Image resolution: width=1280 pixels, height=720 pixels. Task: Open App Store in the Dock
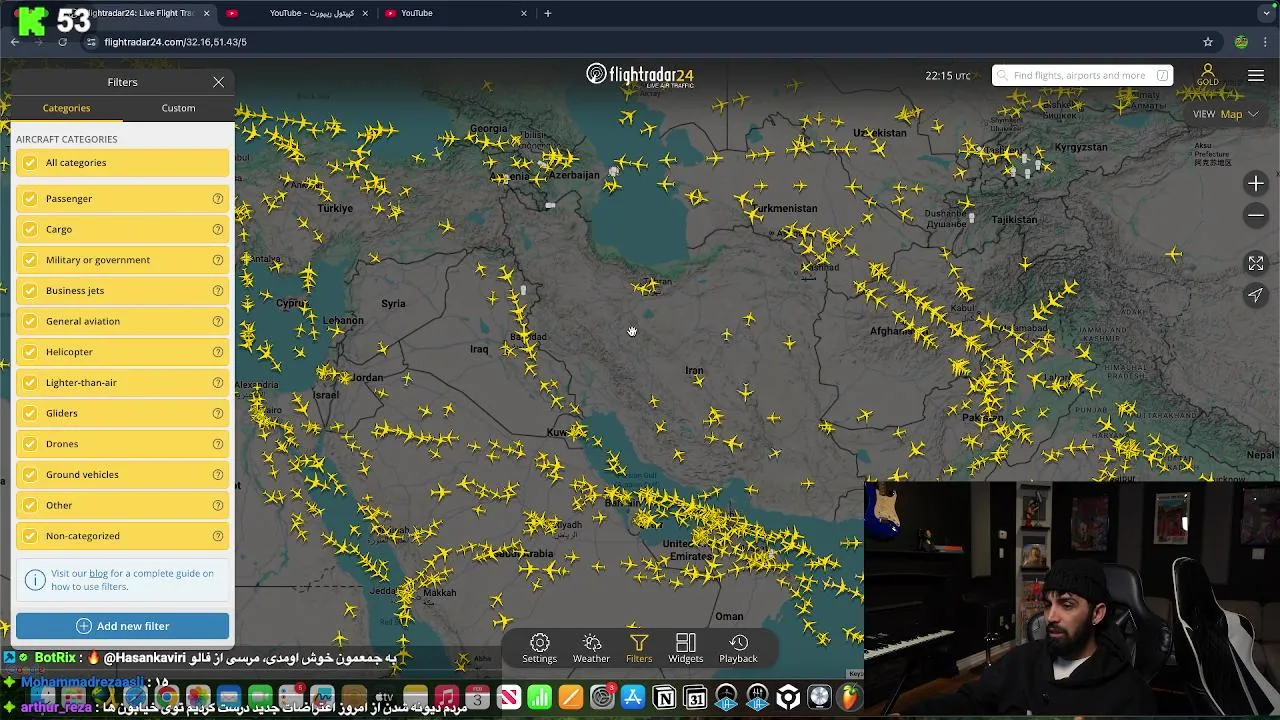(633, 698)
